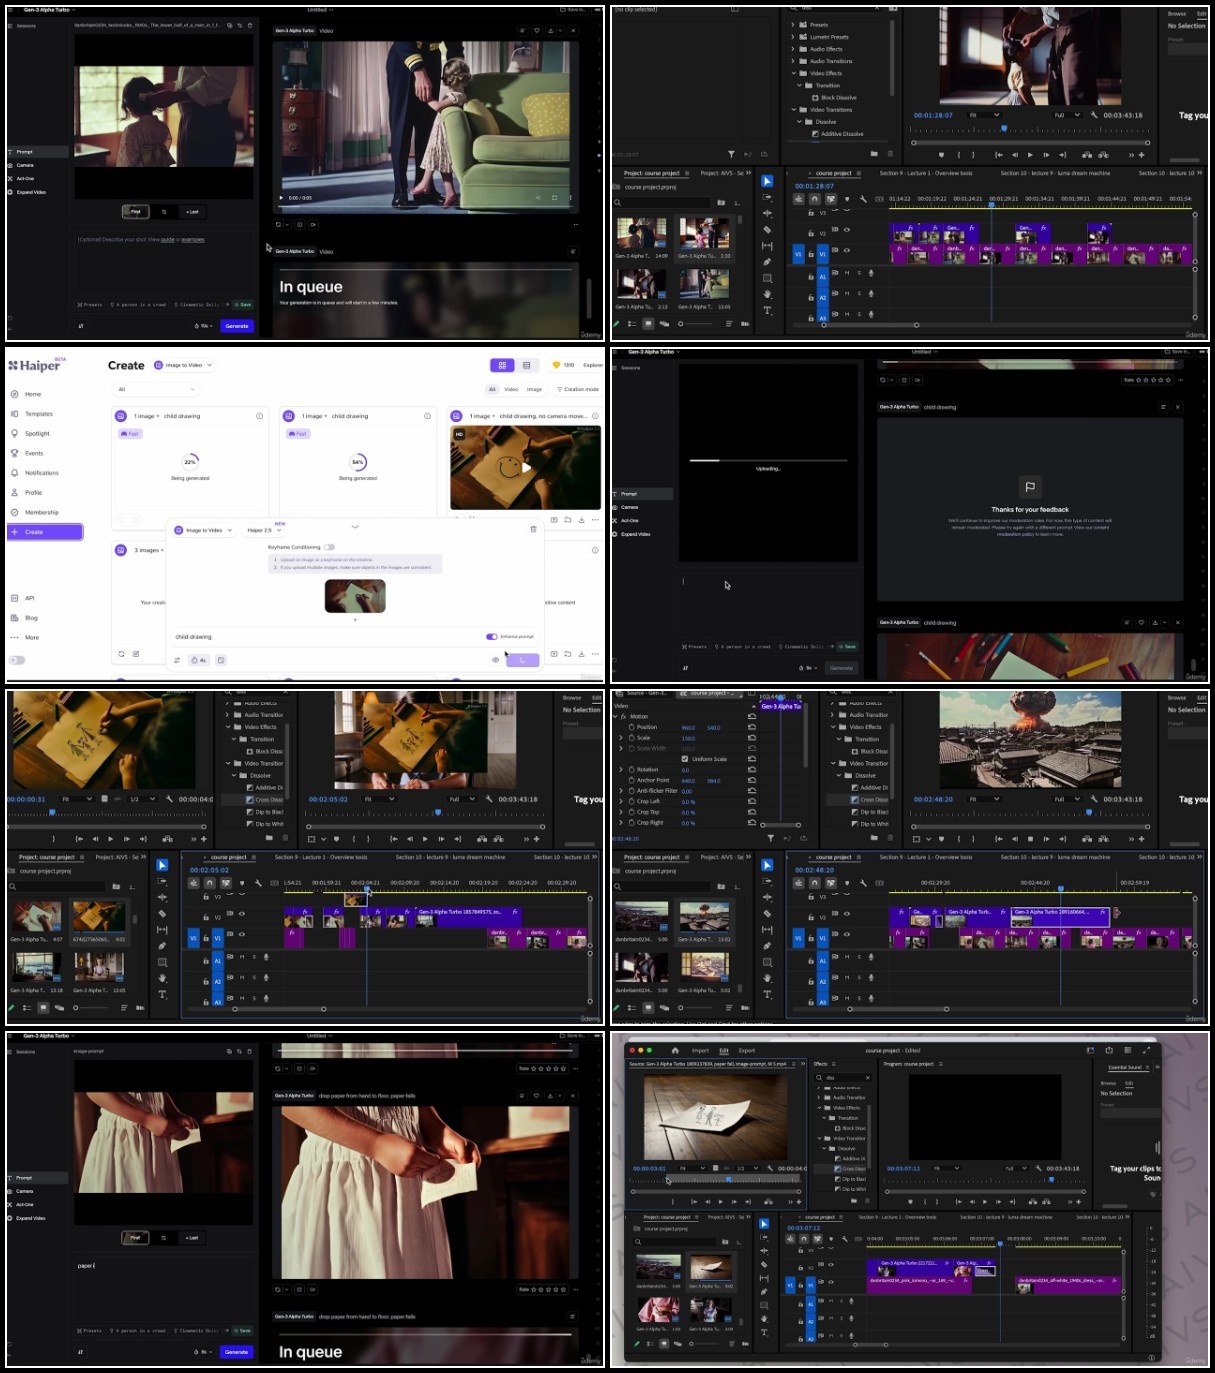The width and height of the screenshot is (1215, 1373).
Task: Click the uploaded drawing thumbnail in Haiper prompt
Action: (355, 596)
